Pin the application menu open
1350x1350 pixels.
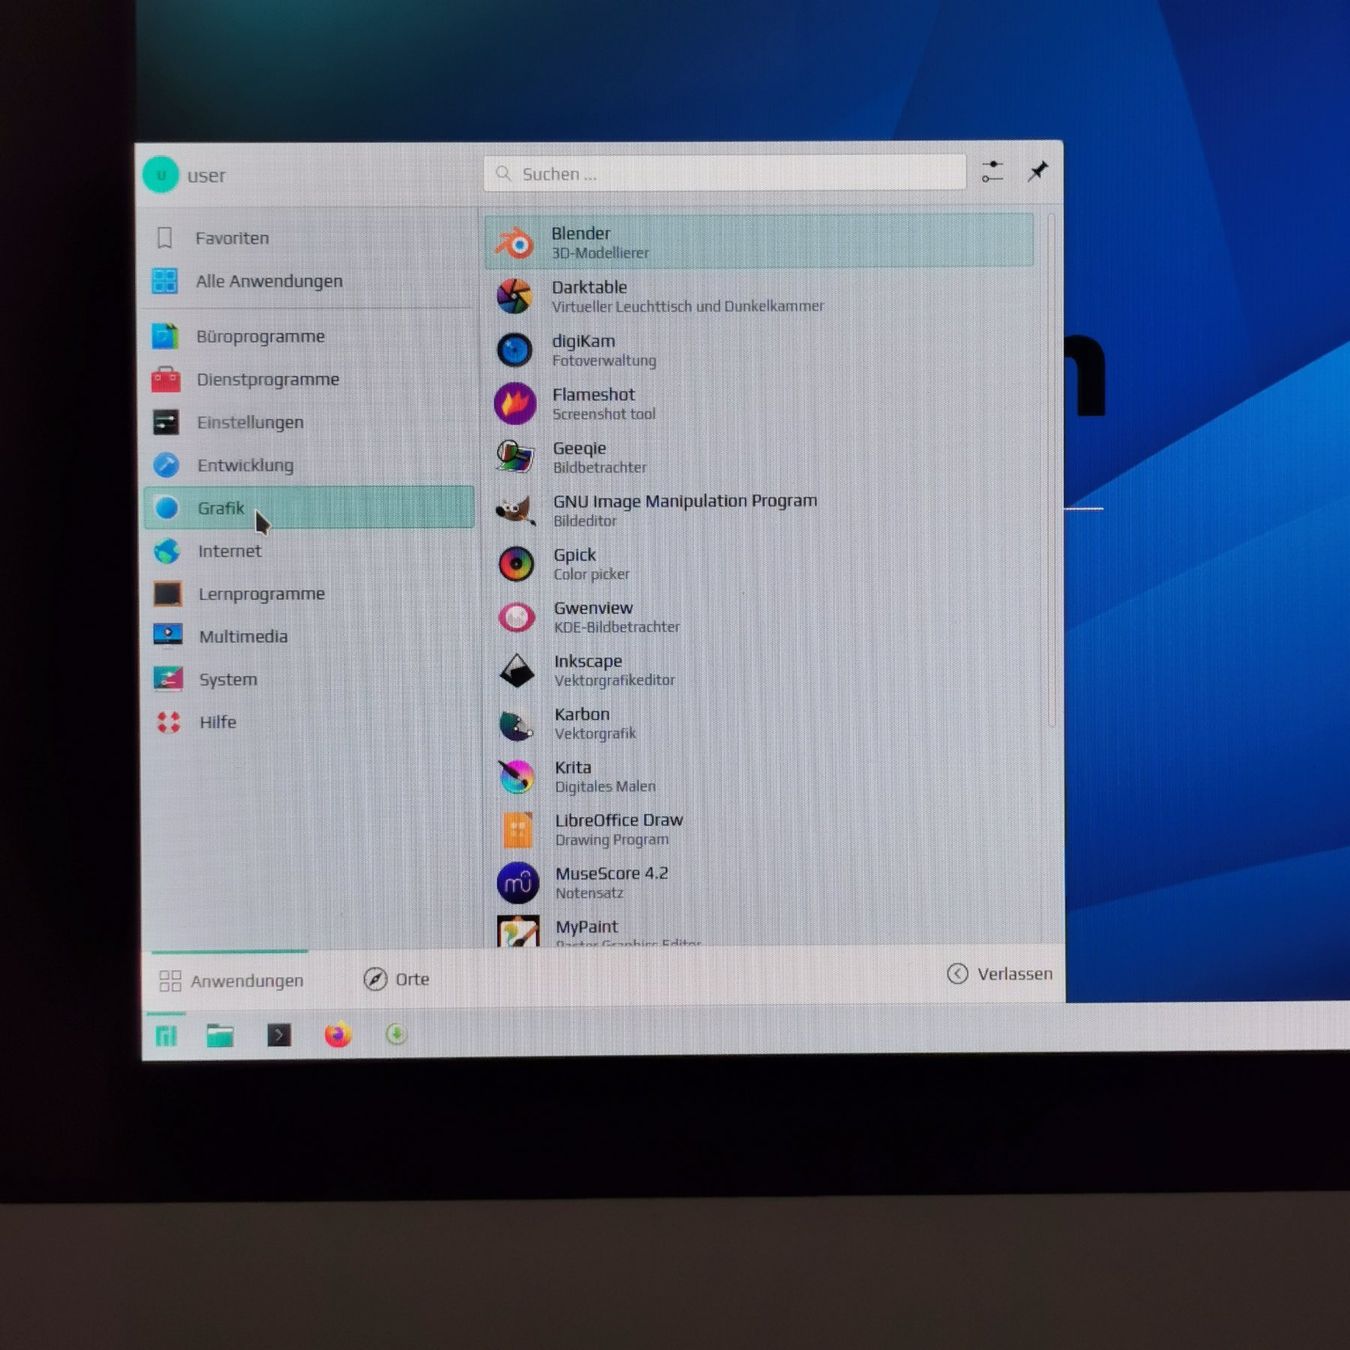tap(1038, 171)
